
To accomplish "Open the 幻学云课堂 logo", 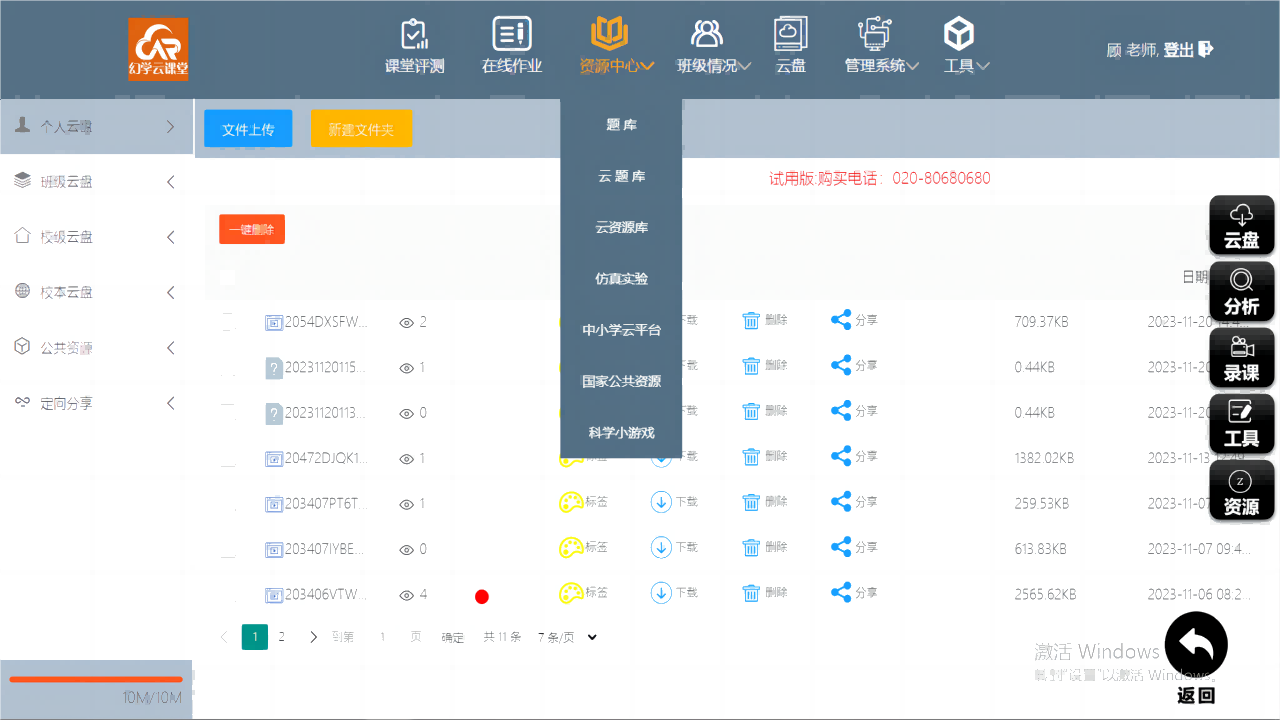I will pyautogui.click(x=157, y=48).
